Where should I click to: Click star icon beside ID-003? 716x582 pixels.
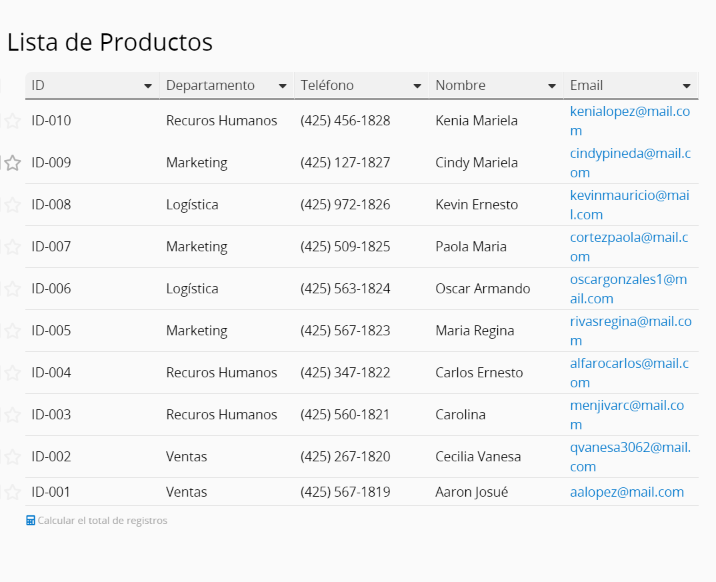point(12,414)
